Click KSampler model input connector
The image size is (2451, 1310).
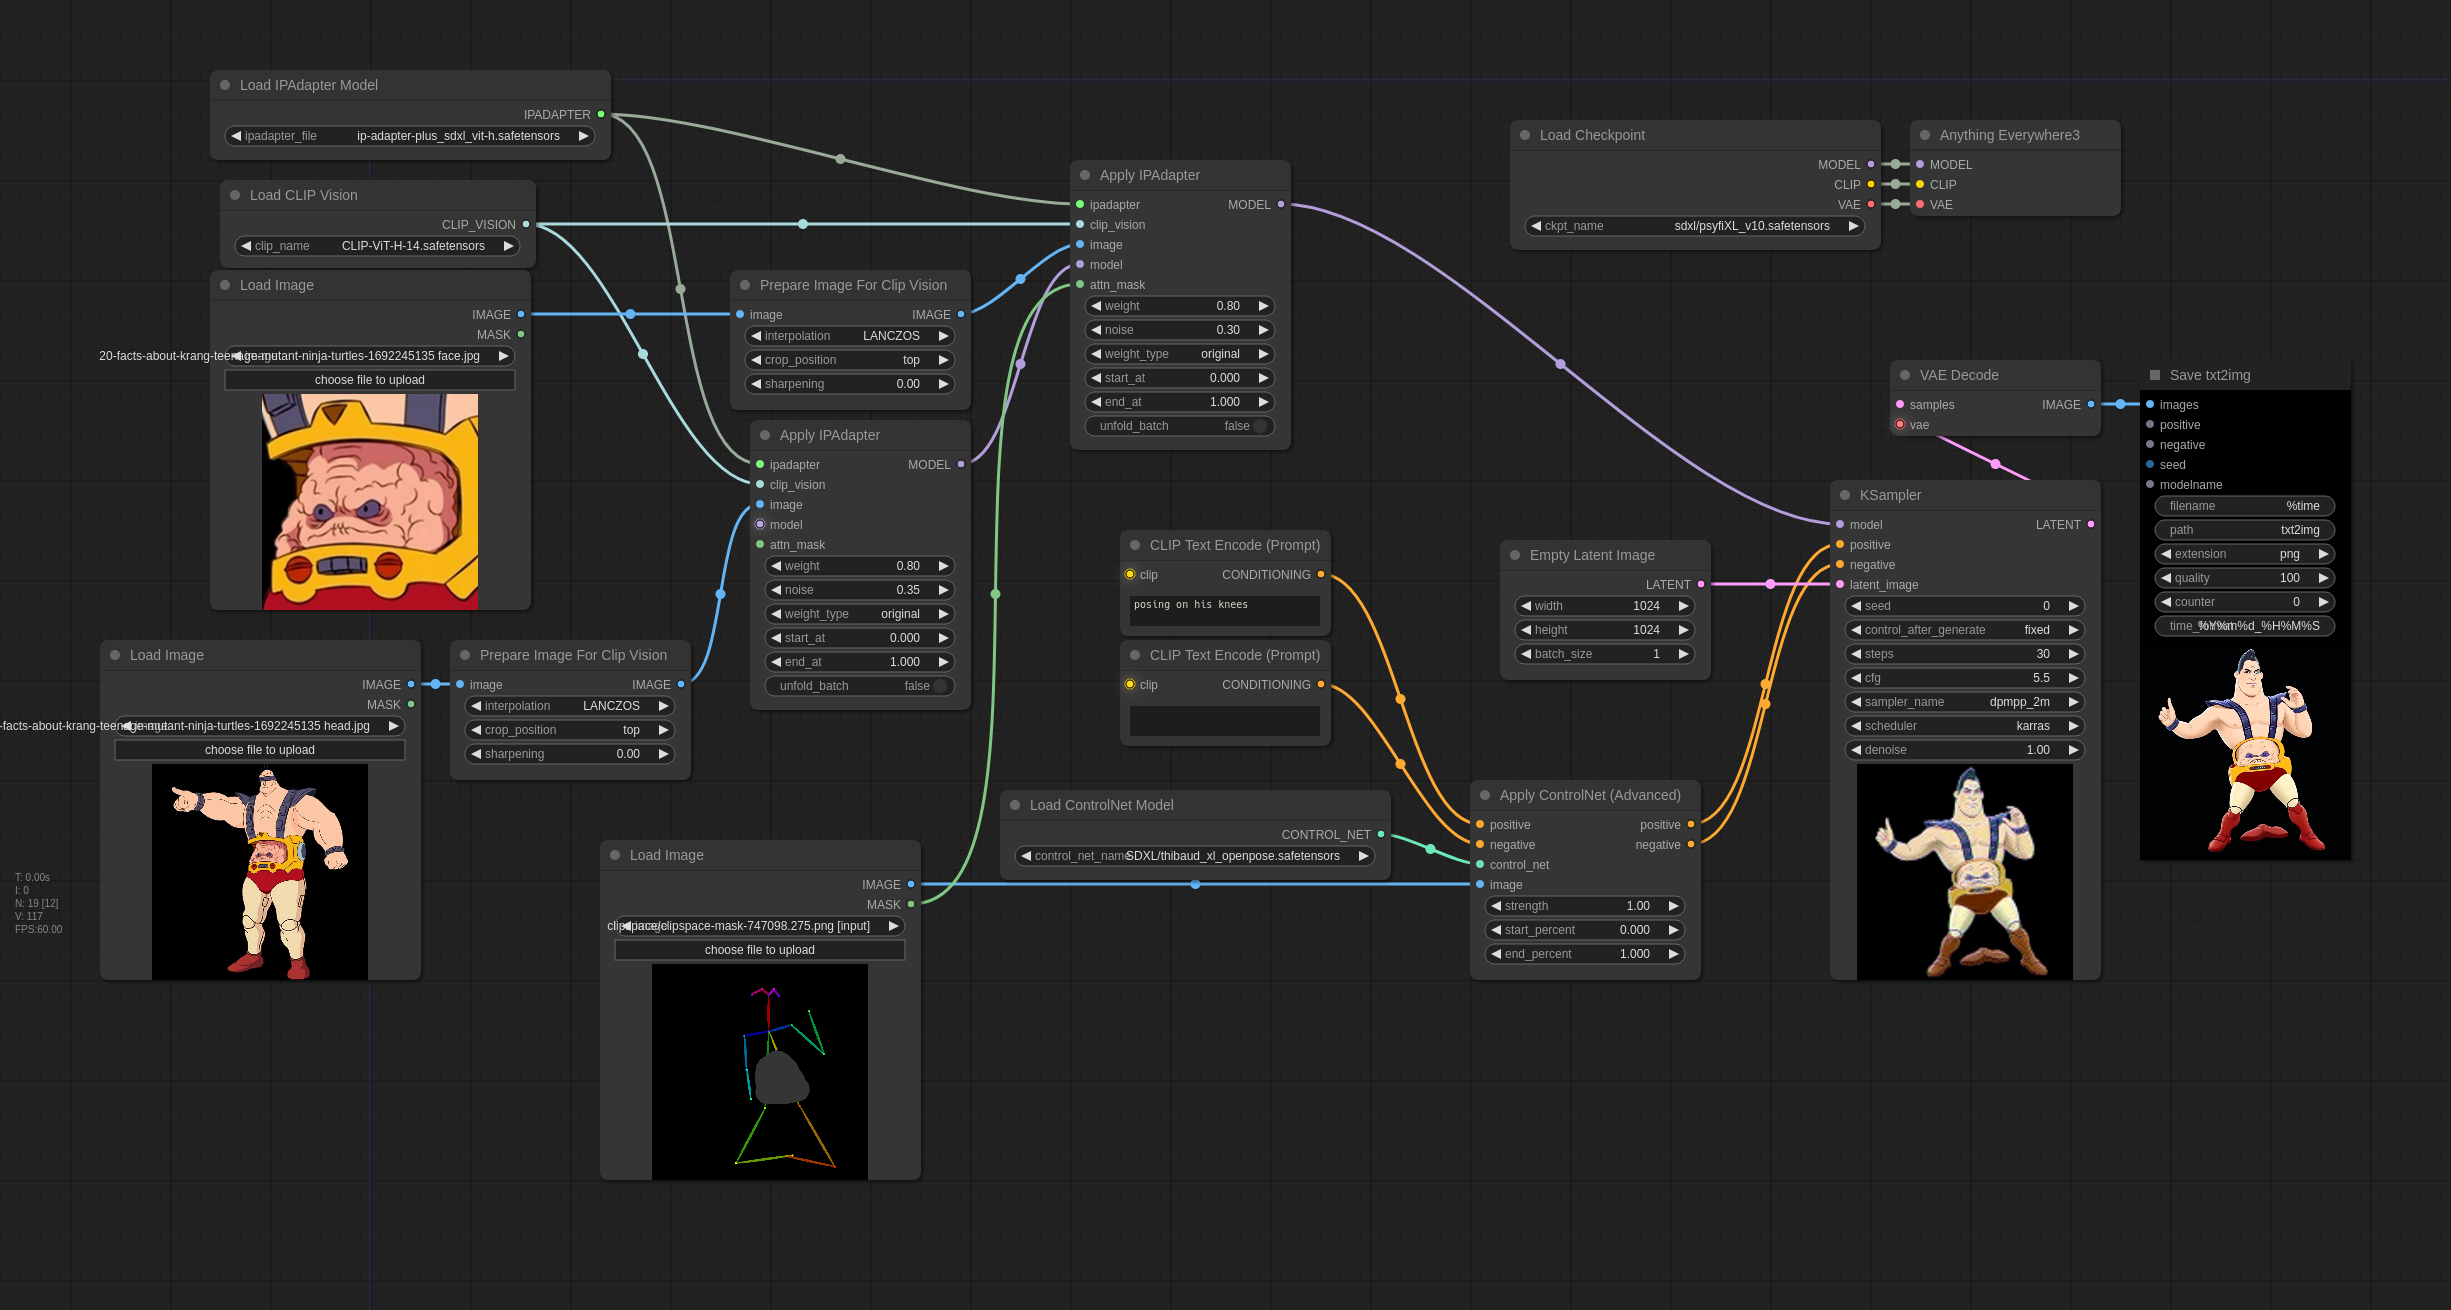click(x=1840, y=524)
